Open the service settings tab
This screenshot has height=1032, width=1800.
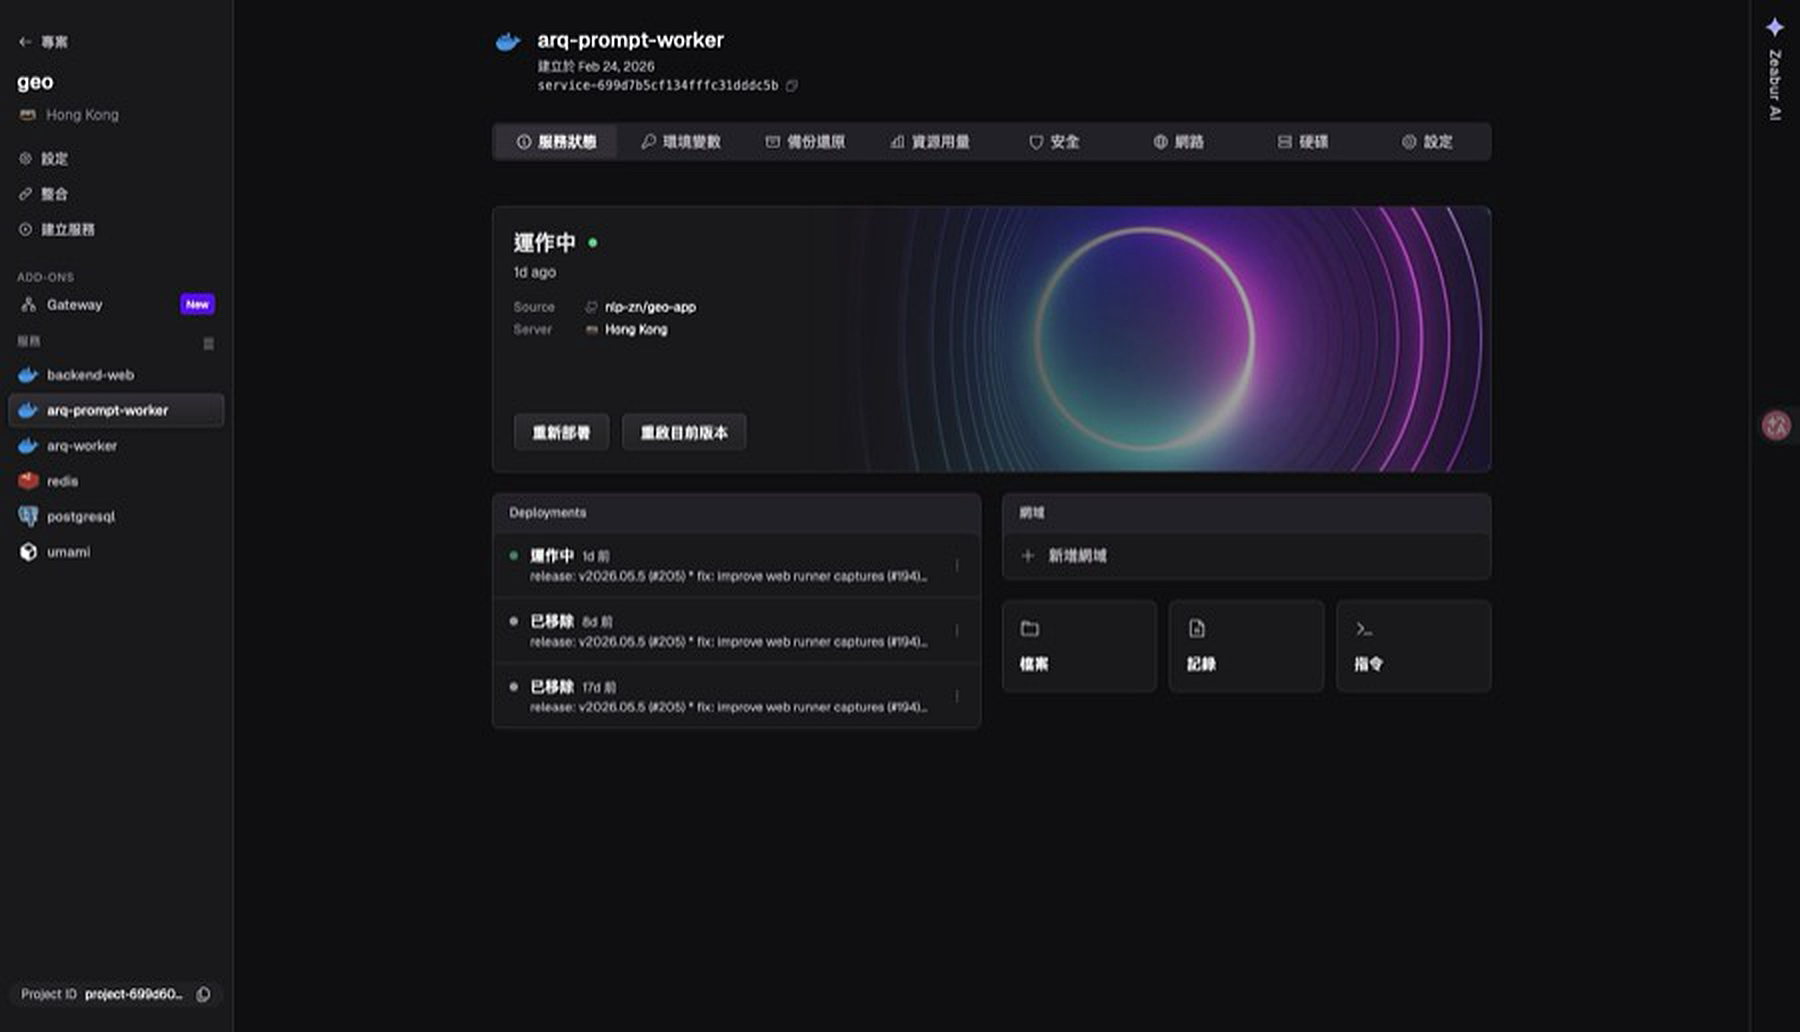pyautogui.click(x=1427, y=142)
